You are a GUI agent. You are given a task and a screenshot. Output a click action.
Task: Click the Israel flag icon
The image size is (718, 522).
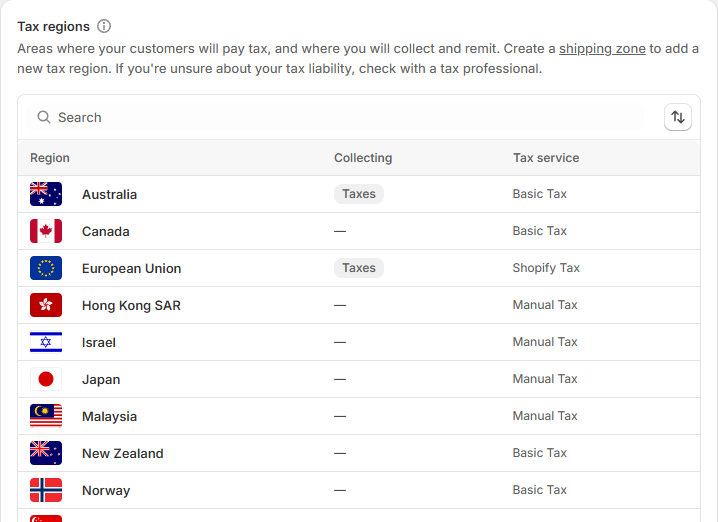pyautogui.click(x=46, y=343)
